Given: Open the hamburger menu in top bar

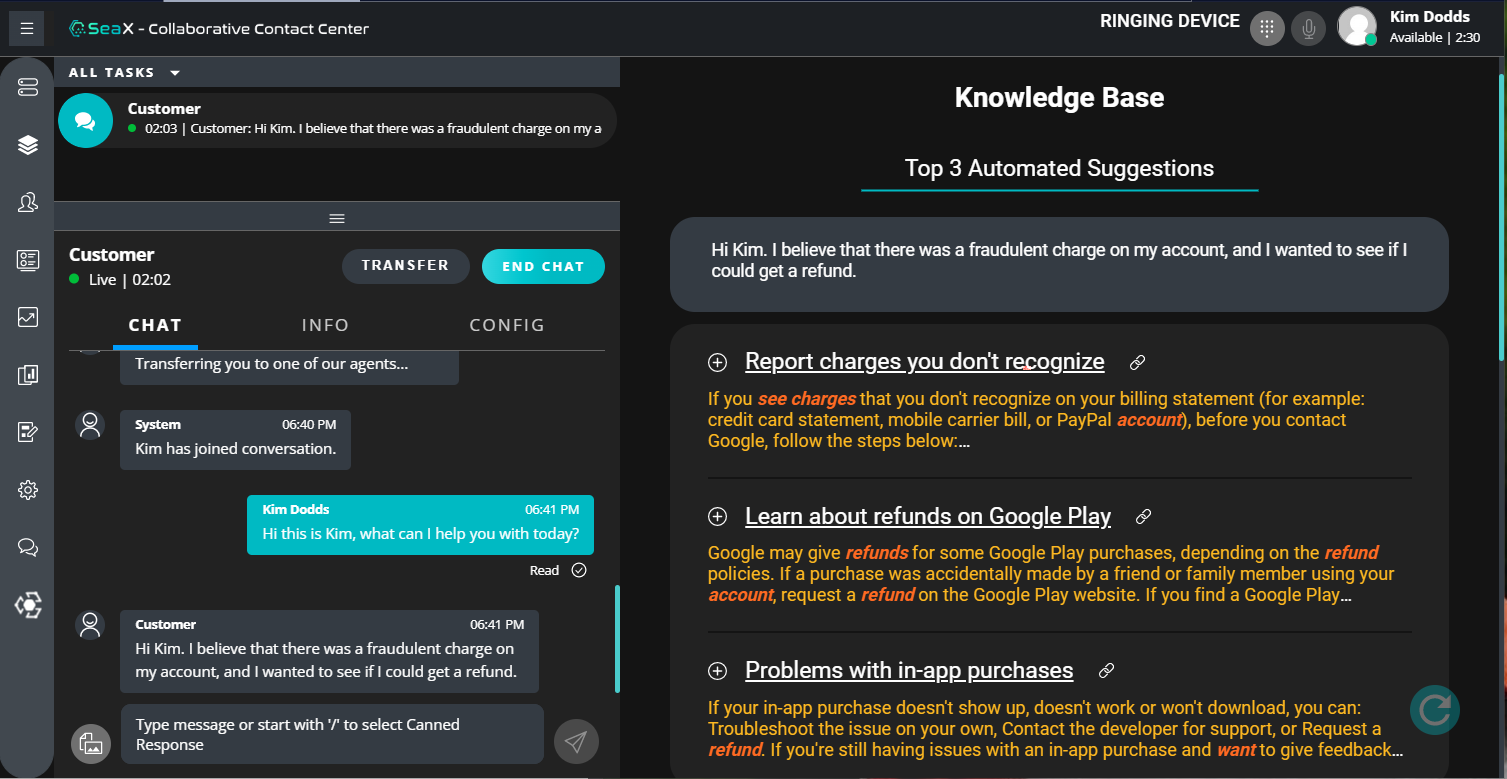Looking at the screenshot, I should (27, 28).
